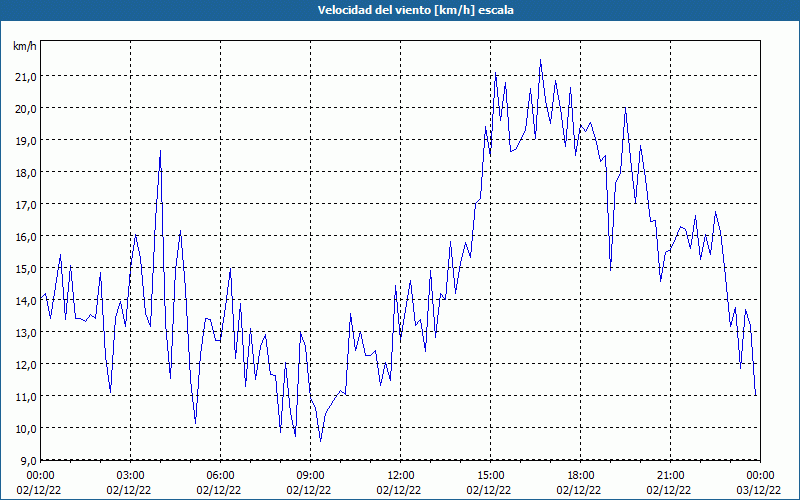Click the chart title 'Velocidad del viento [km/h] escala'

click(x=415, y=10)
